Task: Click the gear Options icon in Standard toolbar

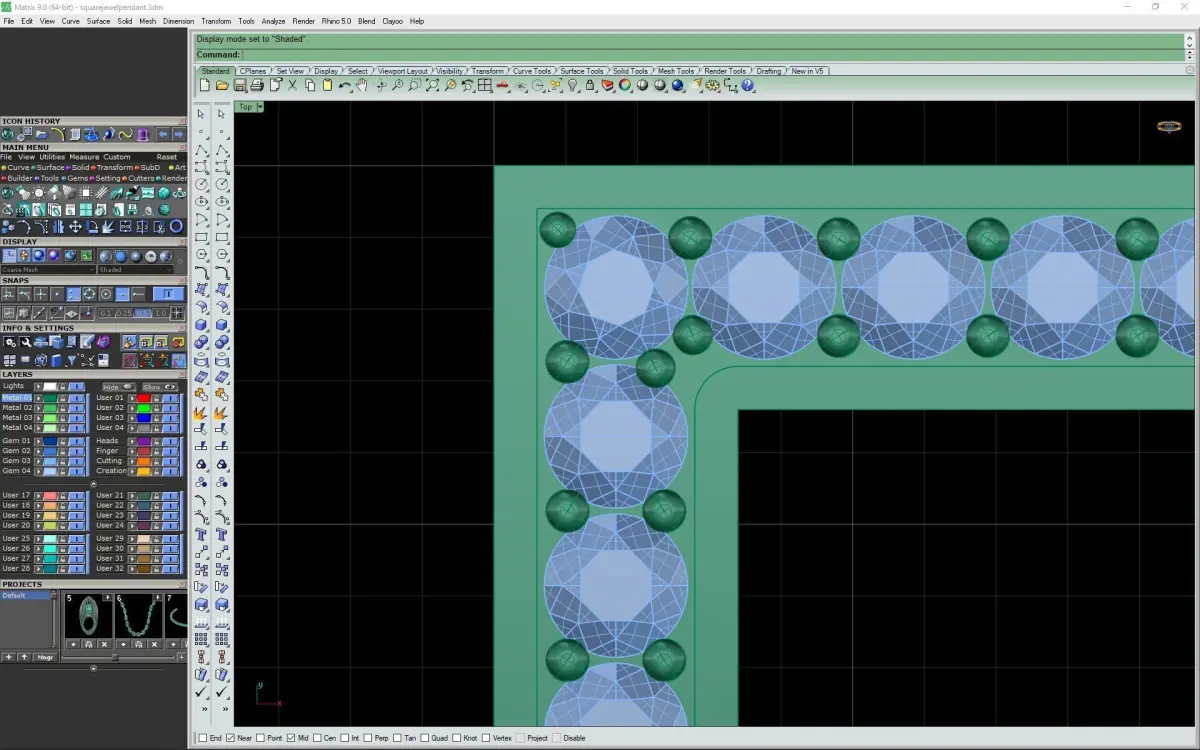Action: click(x=712, y=85)
